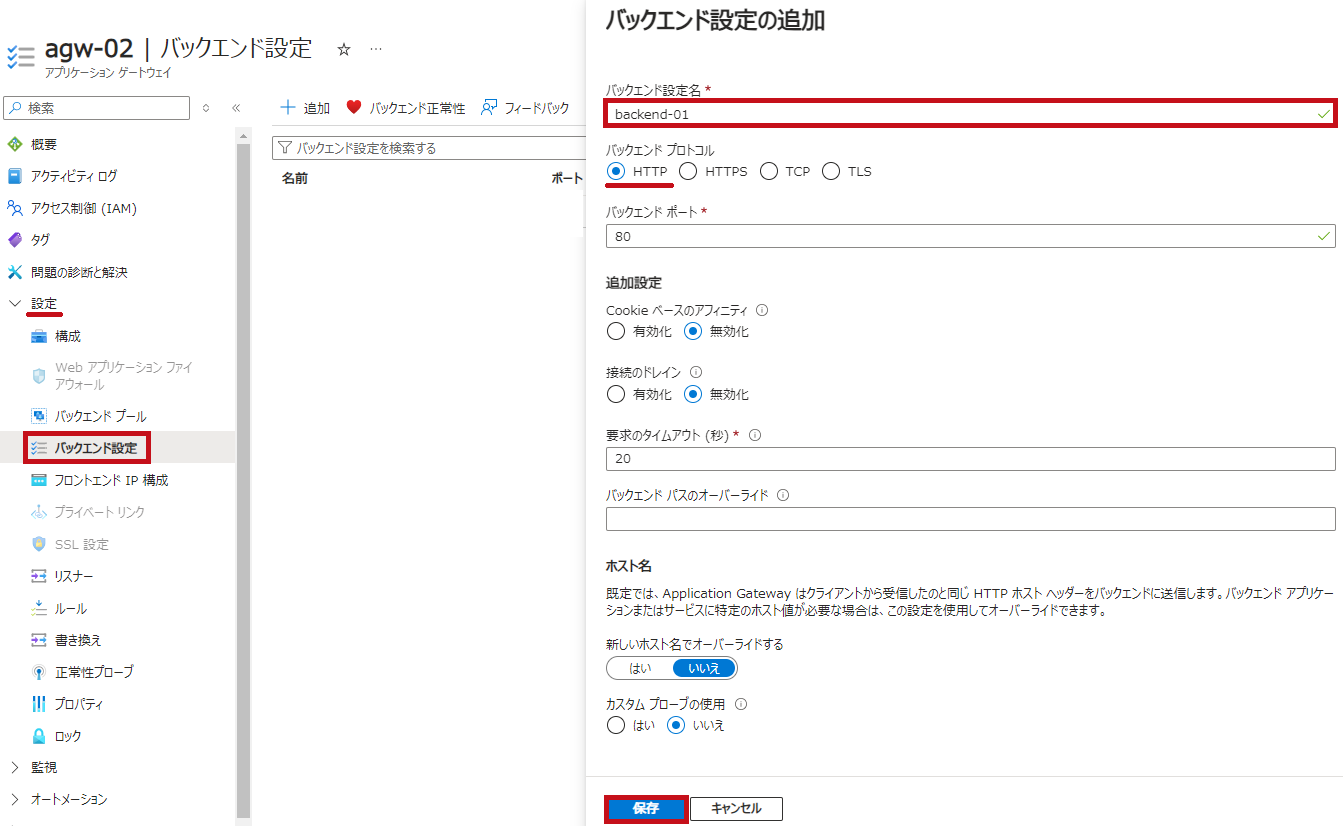The width and height of the screenshot is (1343, 826).
Task: Expand the 監視 (Monitoring) section
Action: tap(14, 768)
